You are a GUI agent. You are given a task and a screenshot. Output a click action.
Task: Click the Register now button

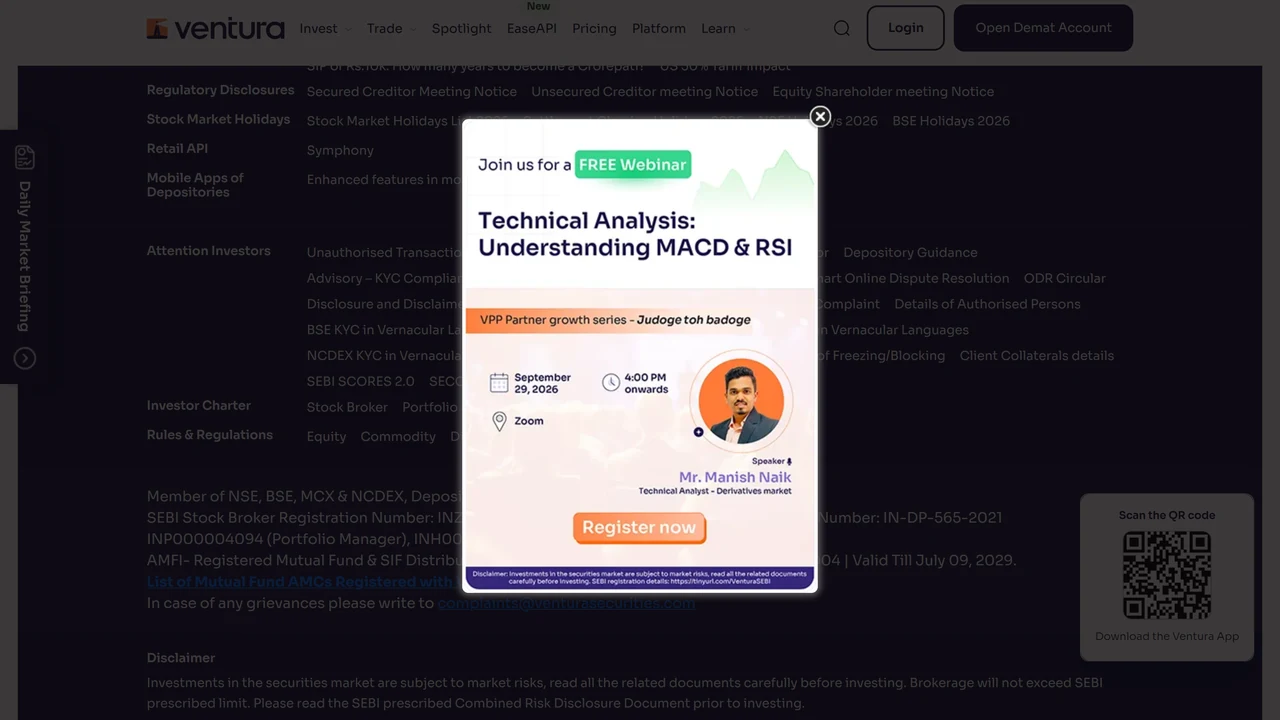[x=639, y=528]
